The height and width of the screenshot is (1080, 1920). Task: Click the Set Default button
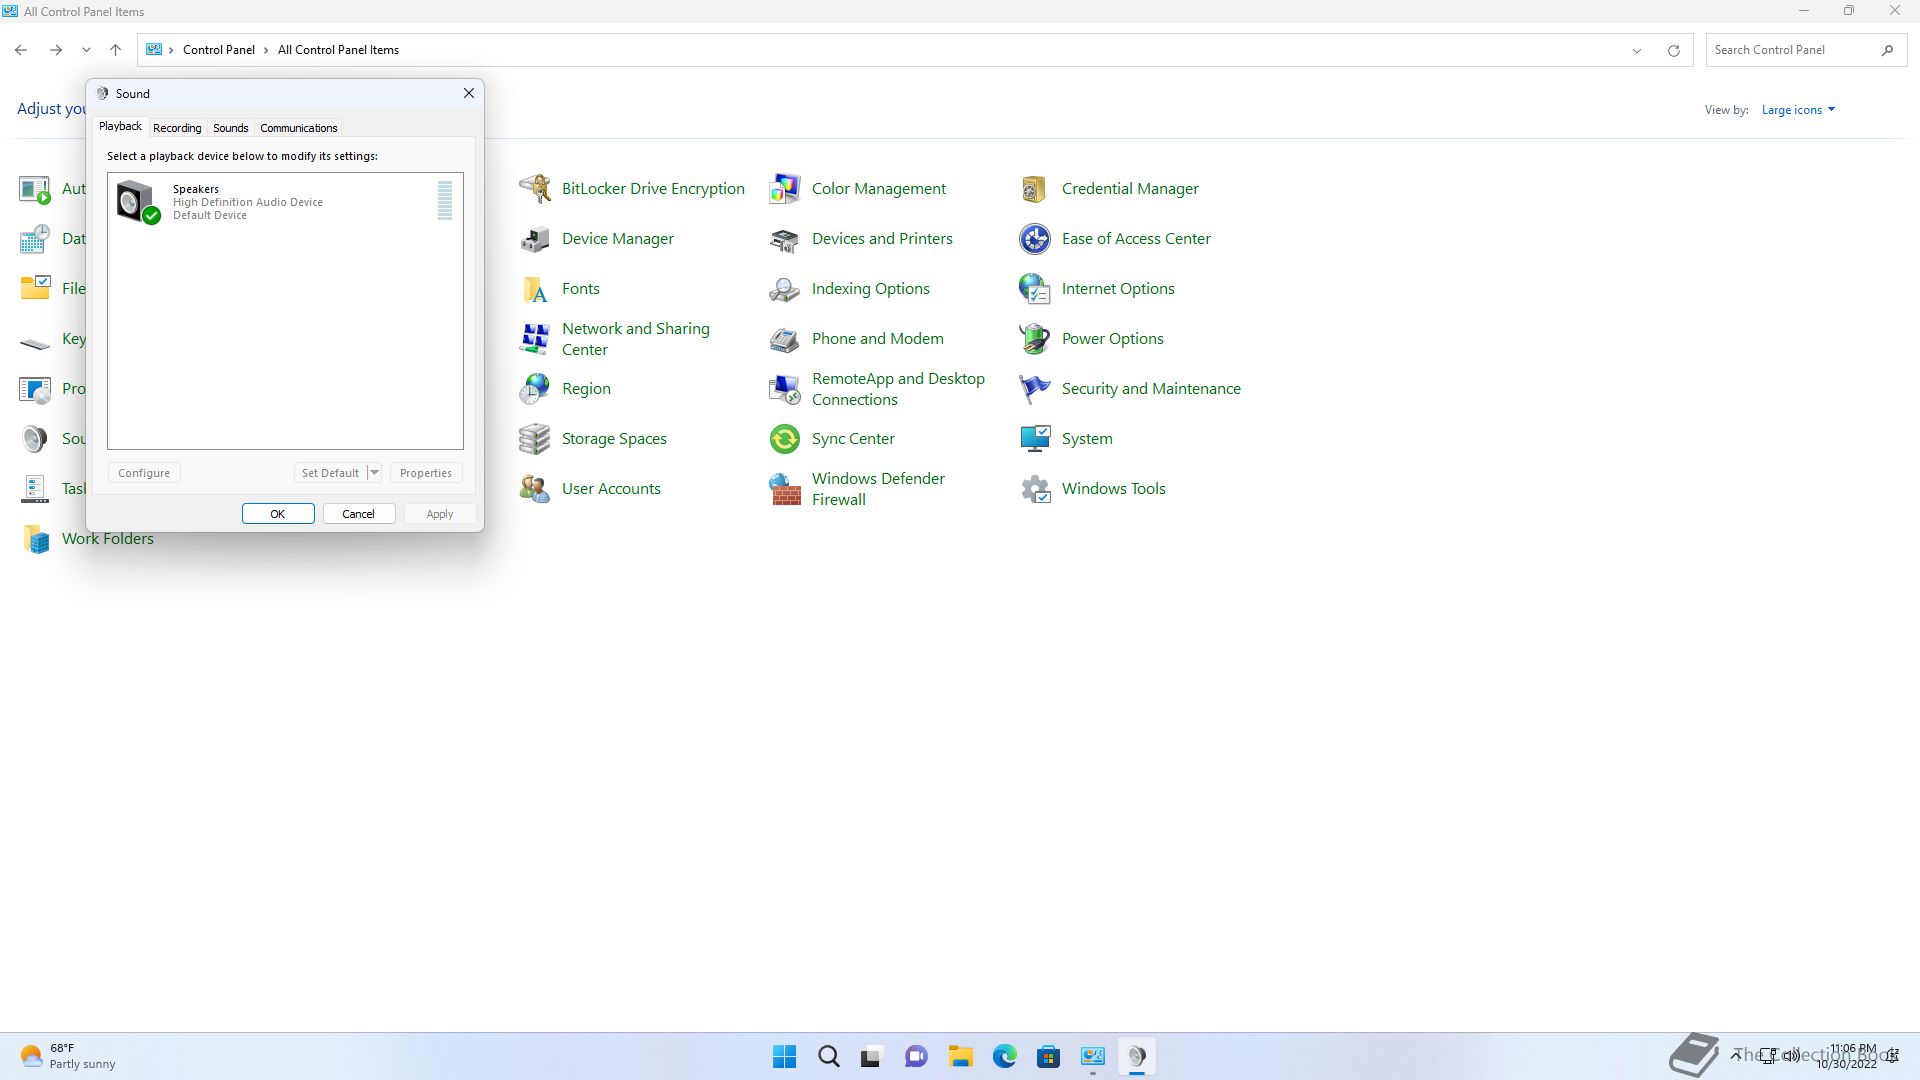(x=330, y=473)
